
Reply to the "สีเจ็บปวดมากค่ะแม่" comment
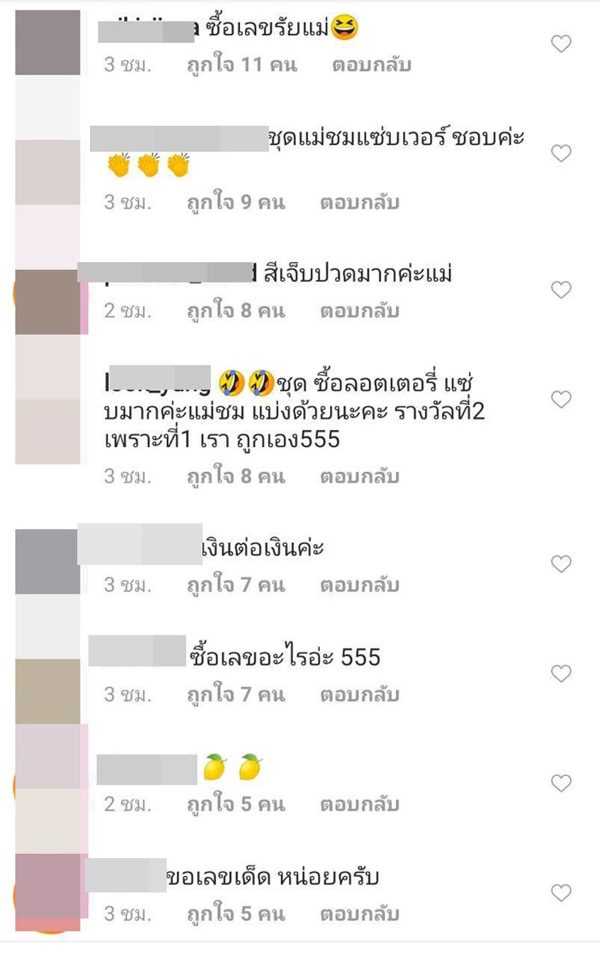(x=360, y=311)
